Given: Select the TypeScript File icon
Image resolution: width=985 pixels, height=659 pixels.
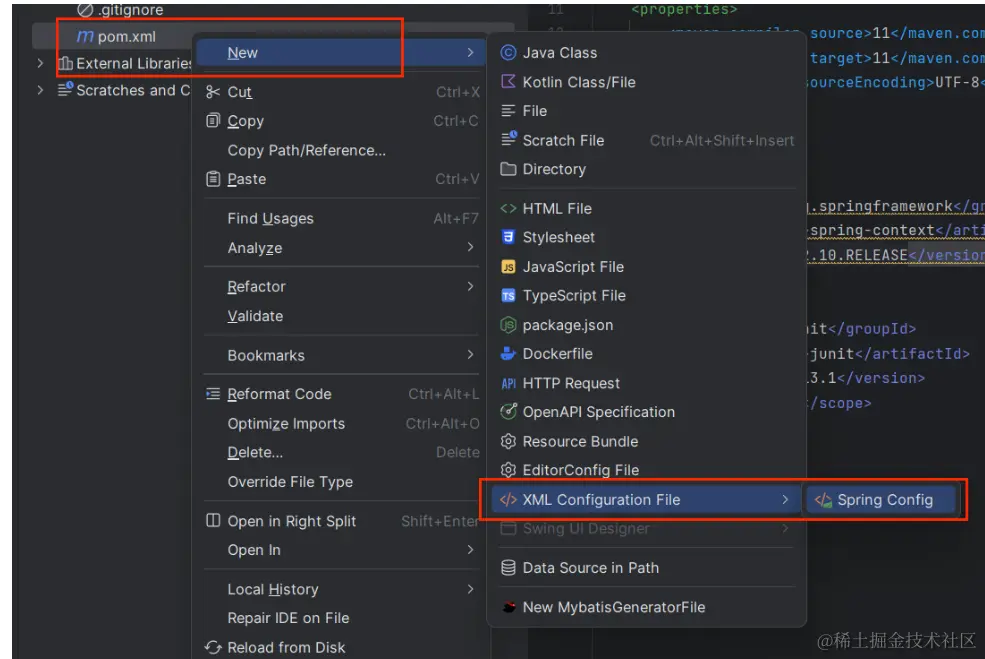Looking at the screenshot, I should pyautogui.click(x=508, y=296).
